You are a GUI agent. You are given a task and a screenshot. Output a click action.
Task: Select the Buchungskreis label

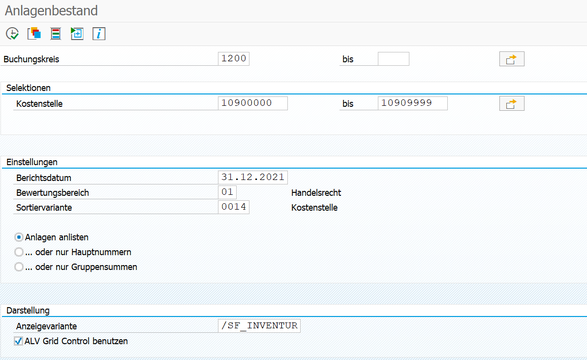click(x=31, y=59)
